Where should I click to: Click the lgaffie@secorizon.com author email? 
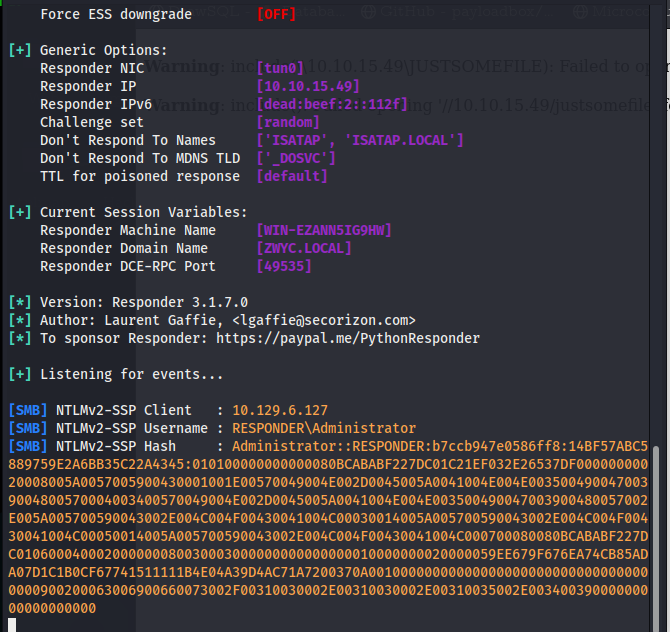tap(323, 320)
